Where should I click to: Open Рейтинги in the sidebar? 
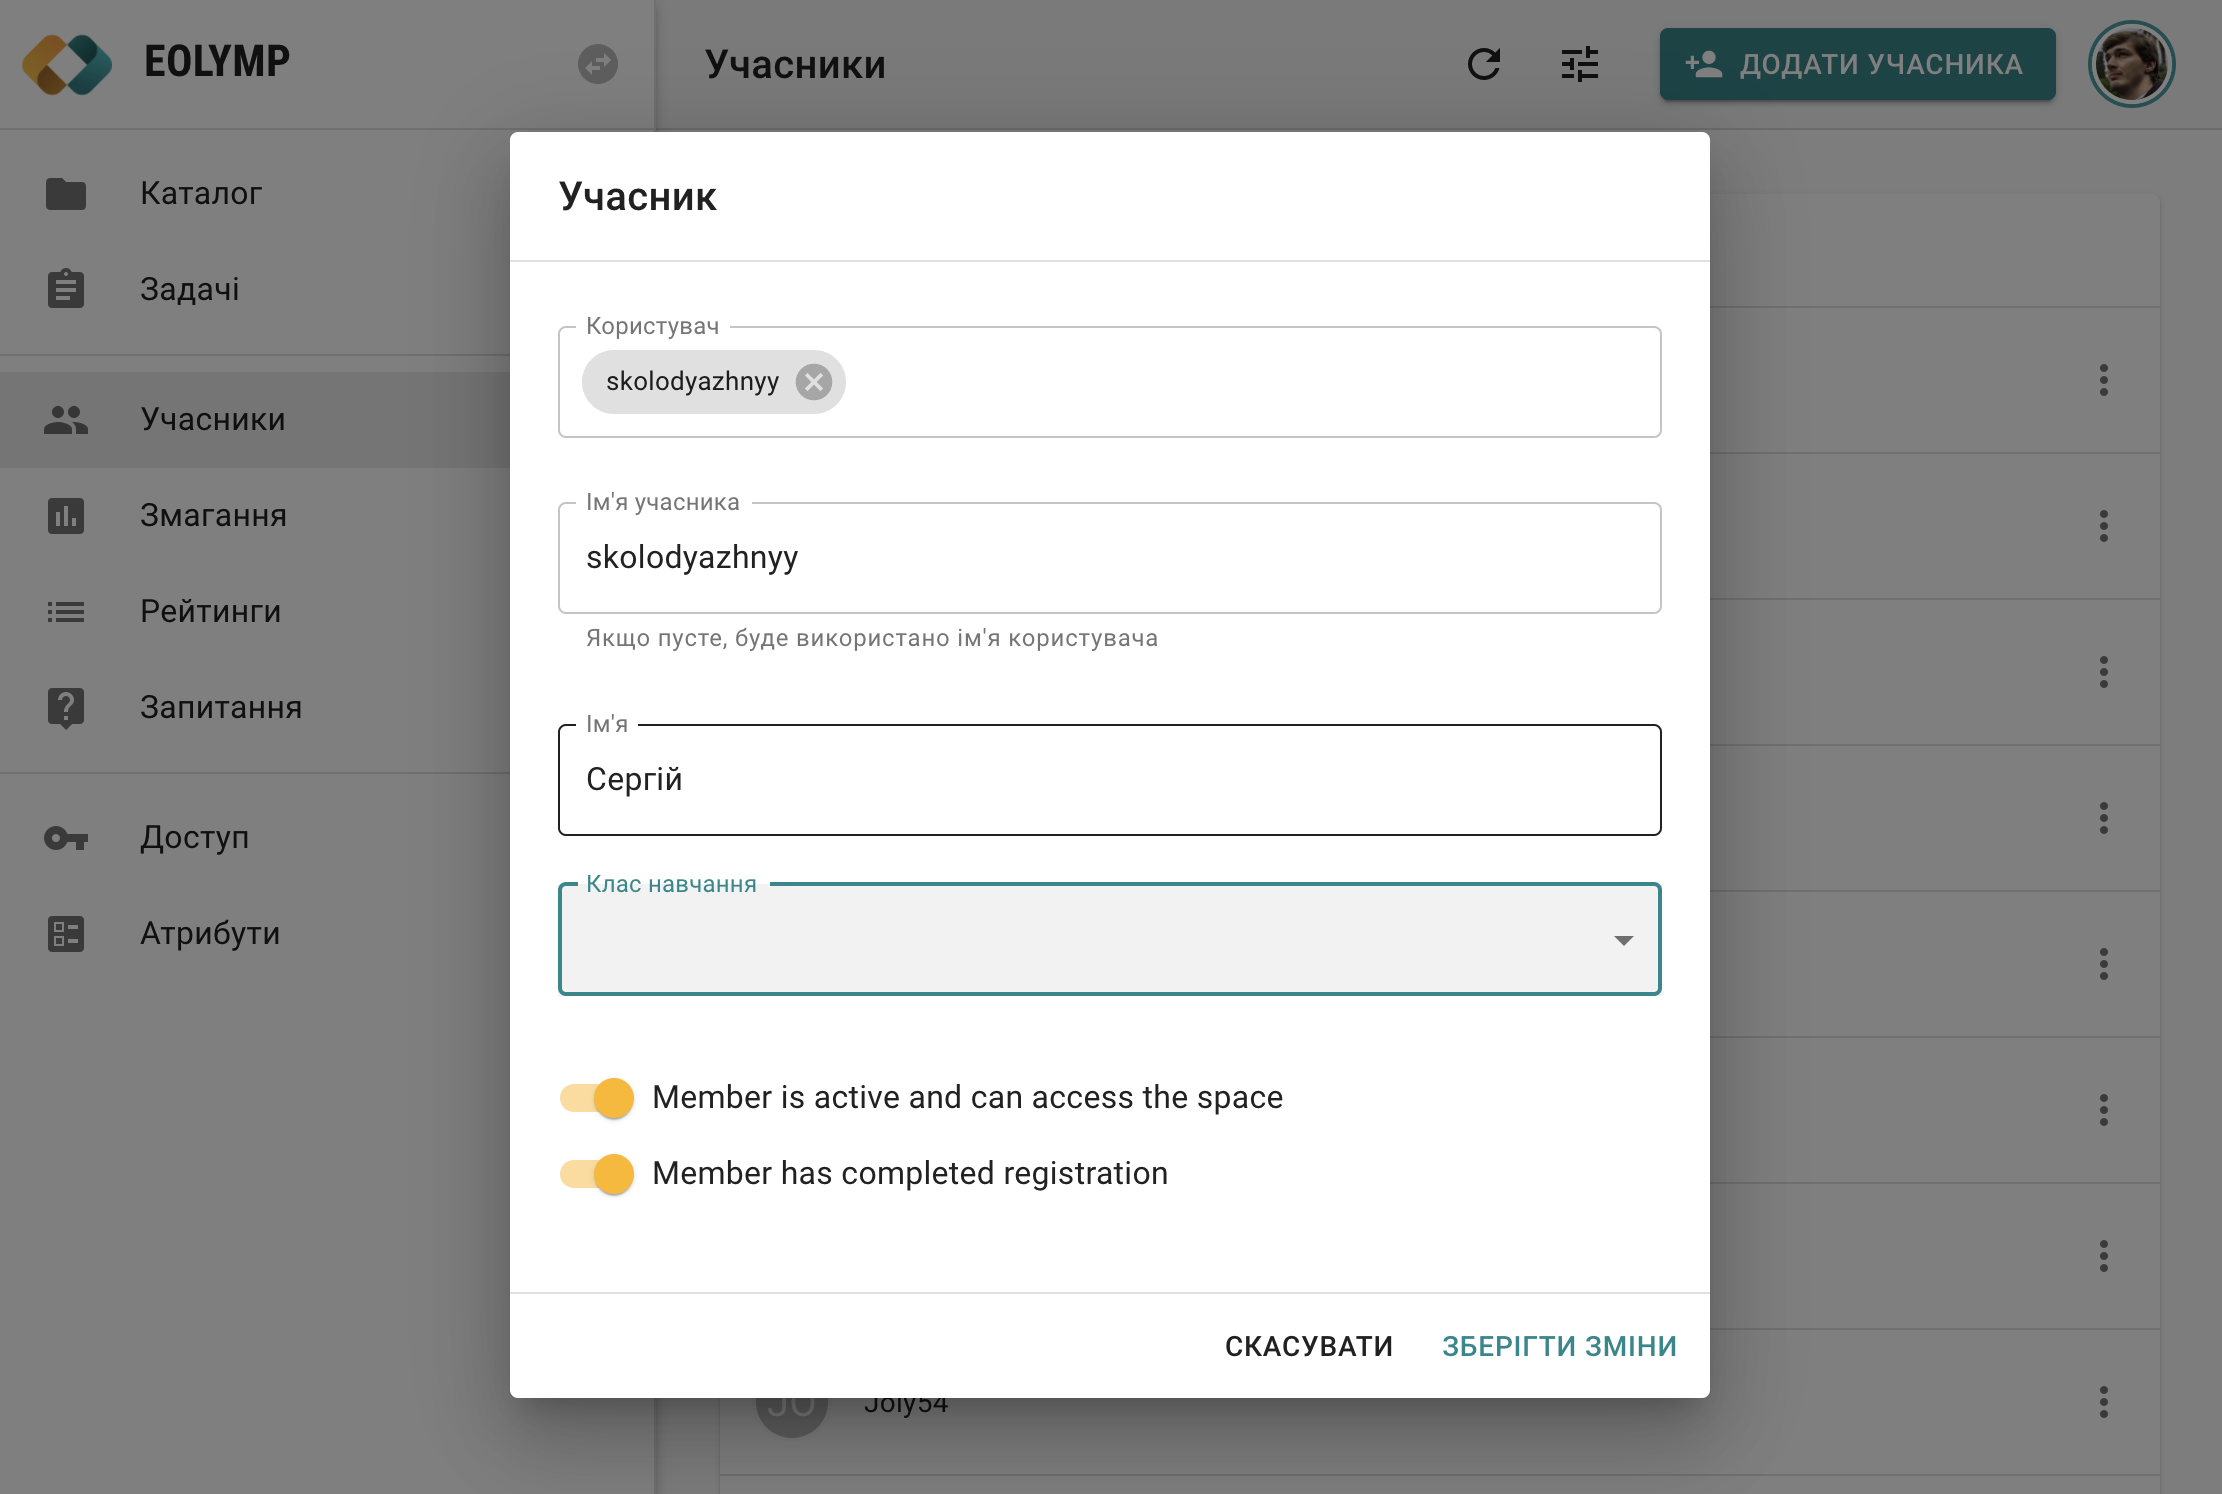(210, 612)
